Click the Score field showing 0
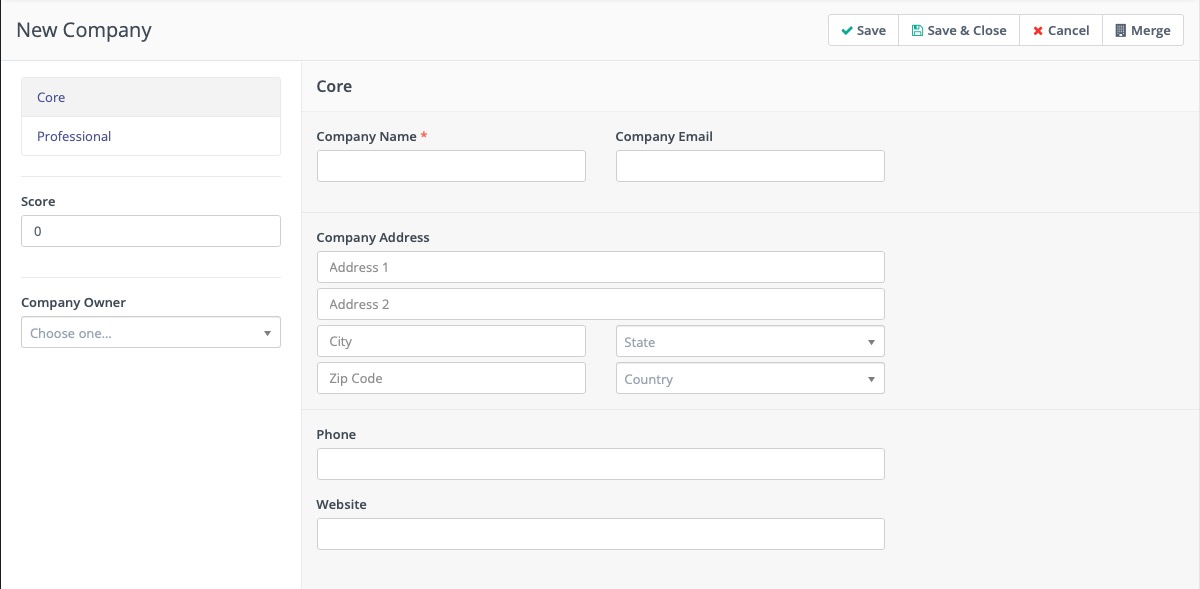This screenshot has width=1200, height=589. 150,230
